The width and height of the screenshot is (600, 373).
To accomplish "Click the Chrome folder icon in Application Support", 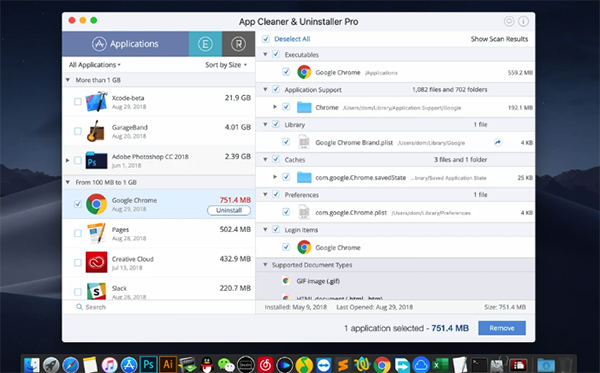I will (x=304, y=107).
